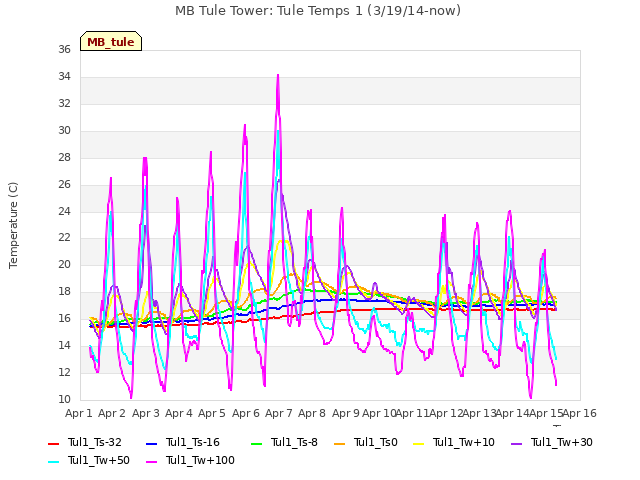Select the Tul1_Tw+100 legend label
640x480 pixels.
point(200,460)
